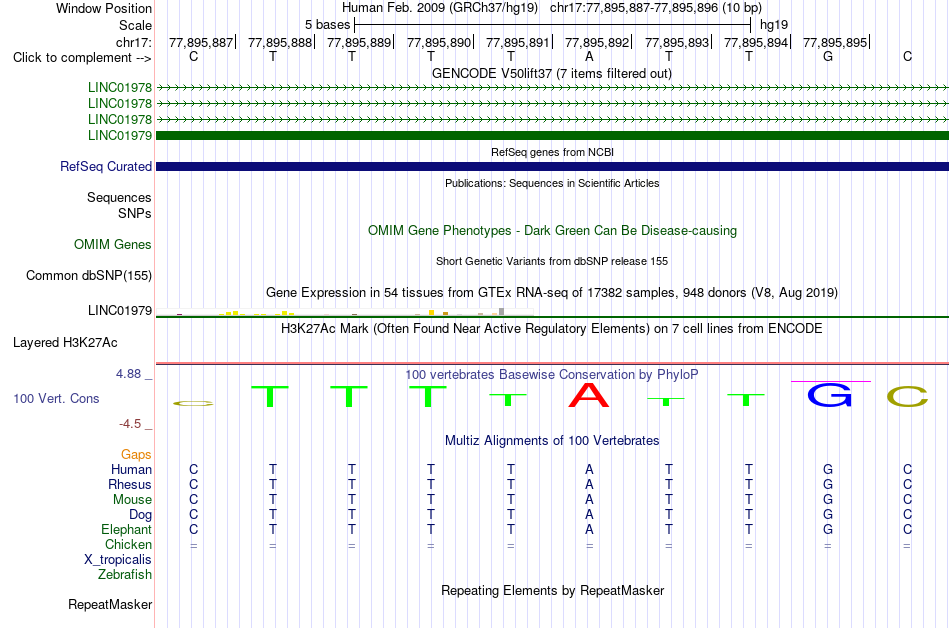This screenshot has width=950, height=628.
Task: Click the tall olive C at the conservation logo's end
Action: coord(908,397)
